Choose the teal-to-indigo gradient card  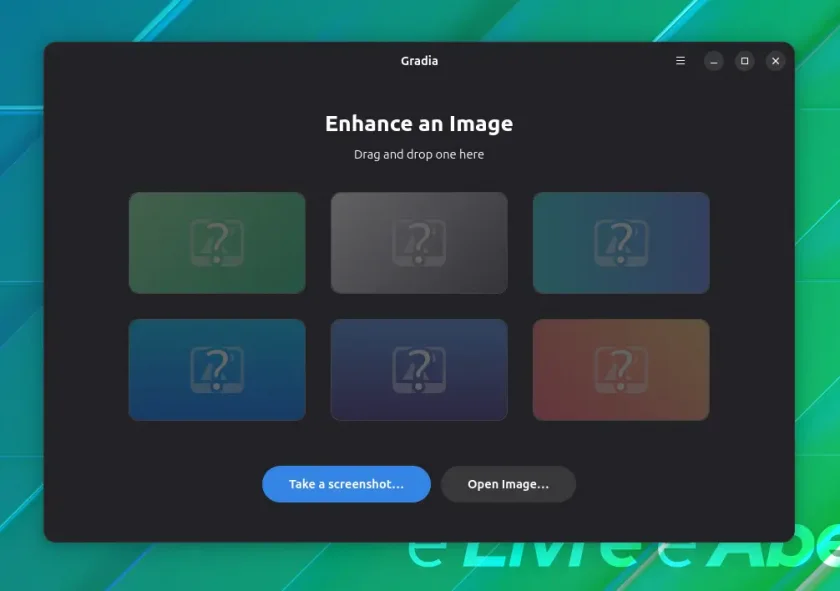tap(621, 243)
